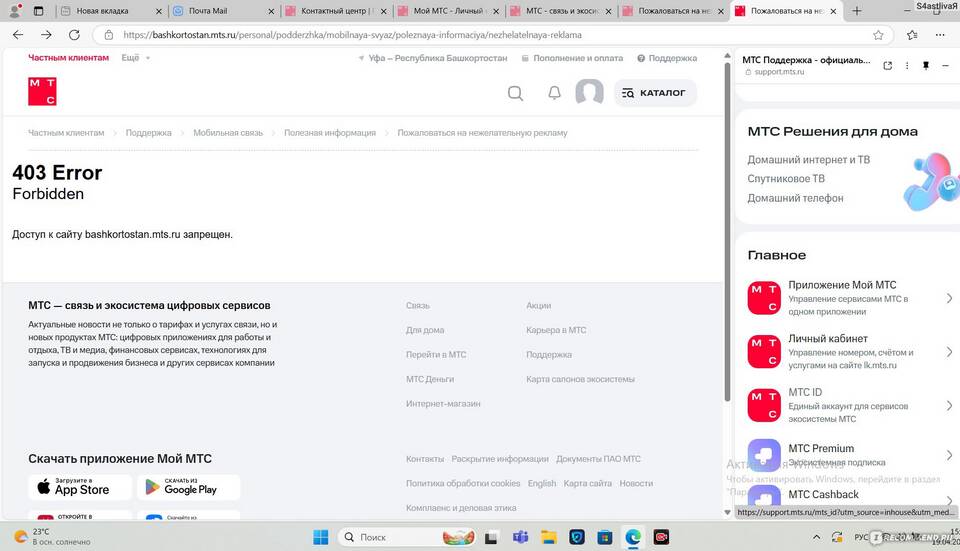The image size is (960, 551).
Task: Open site search magnifier icon
Action: (516, 93)
